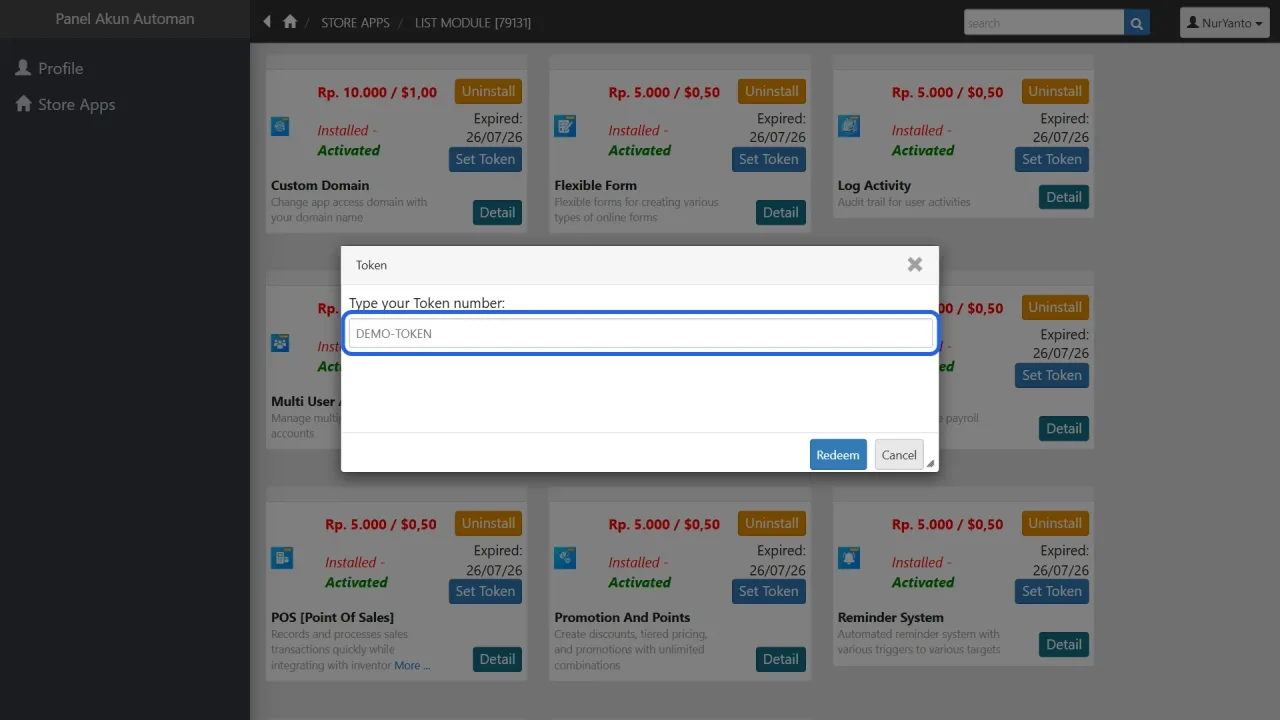Viewport: 1280px width, 720px height.
Task: Set Token on the payroll module card
Action: tap(1052, 375)
